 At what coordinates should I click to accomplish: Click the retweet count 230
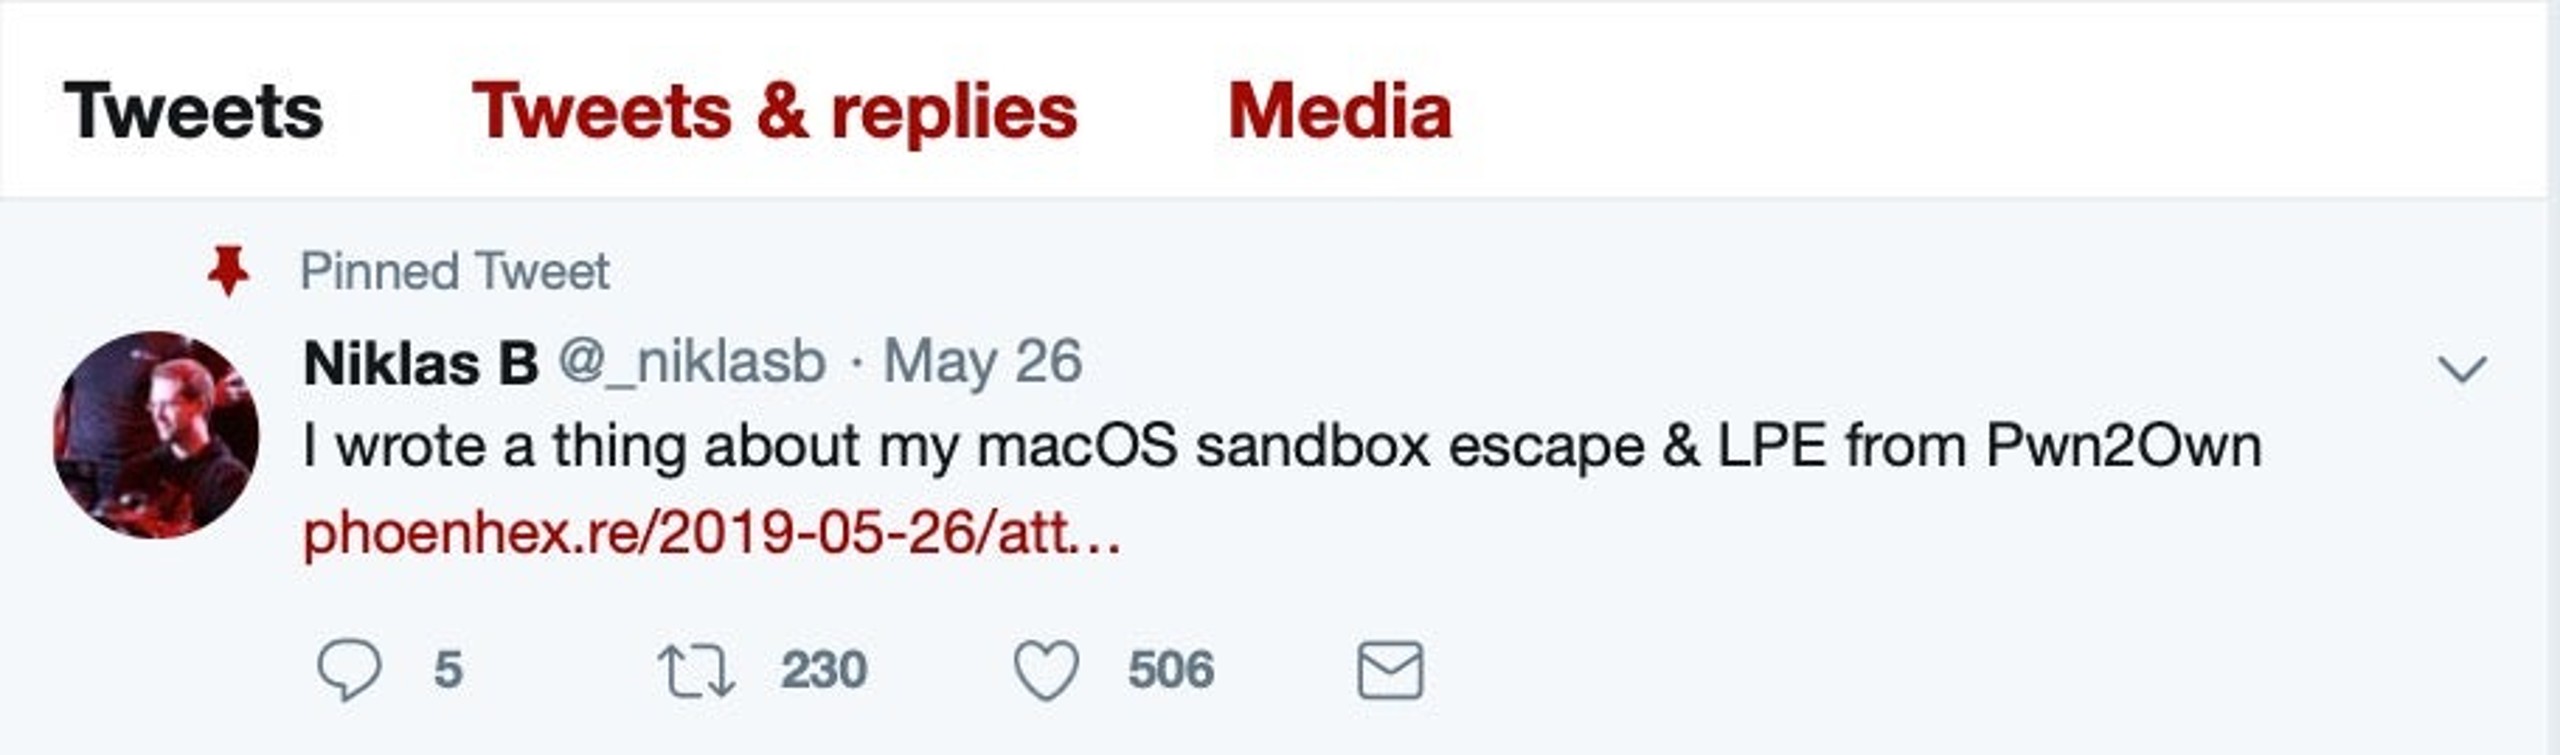pyautogui.click(x=824, y=669)
